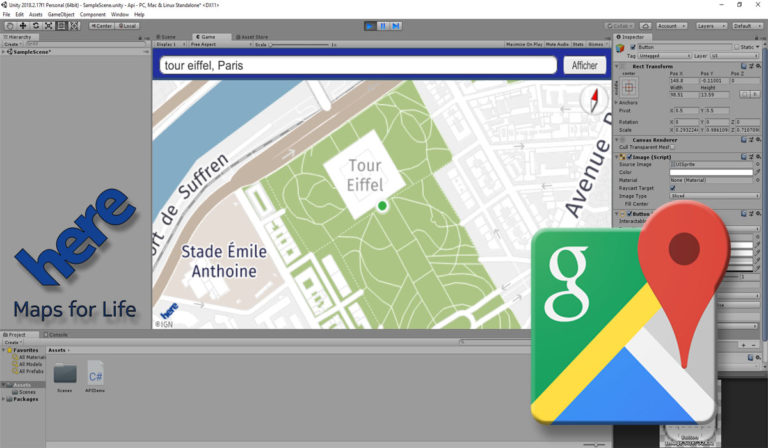Toggle the Static checkbox
The image size is (768, 448).
click(736, 47)
